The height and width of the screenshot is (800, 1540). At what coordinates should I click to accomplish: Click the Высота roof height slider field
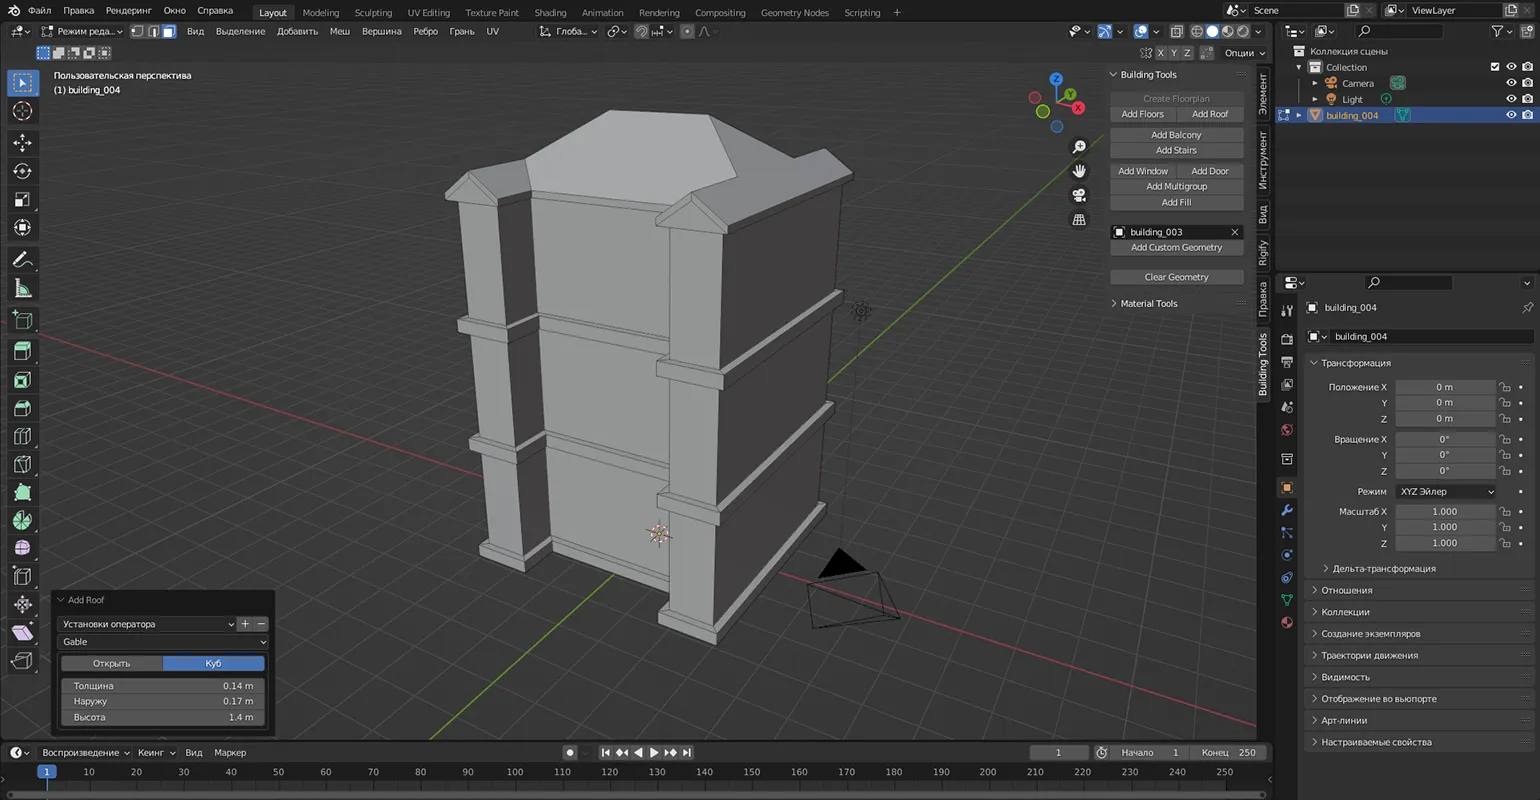point(163,717)
